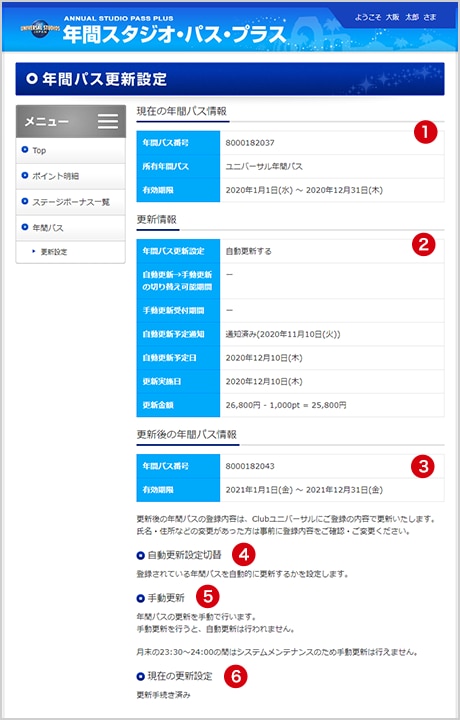Open the 手動更新 link
The height and width of the screenshot is (720, 460).
click(x=166, y=598)
